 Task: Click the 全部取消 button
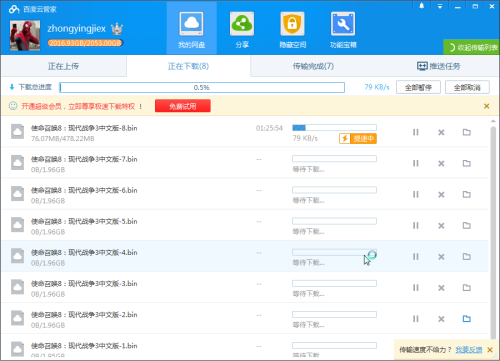click(467, 87)
